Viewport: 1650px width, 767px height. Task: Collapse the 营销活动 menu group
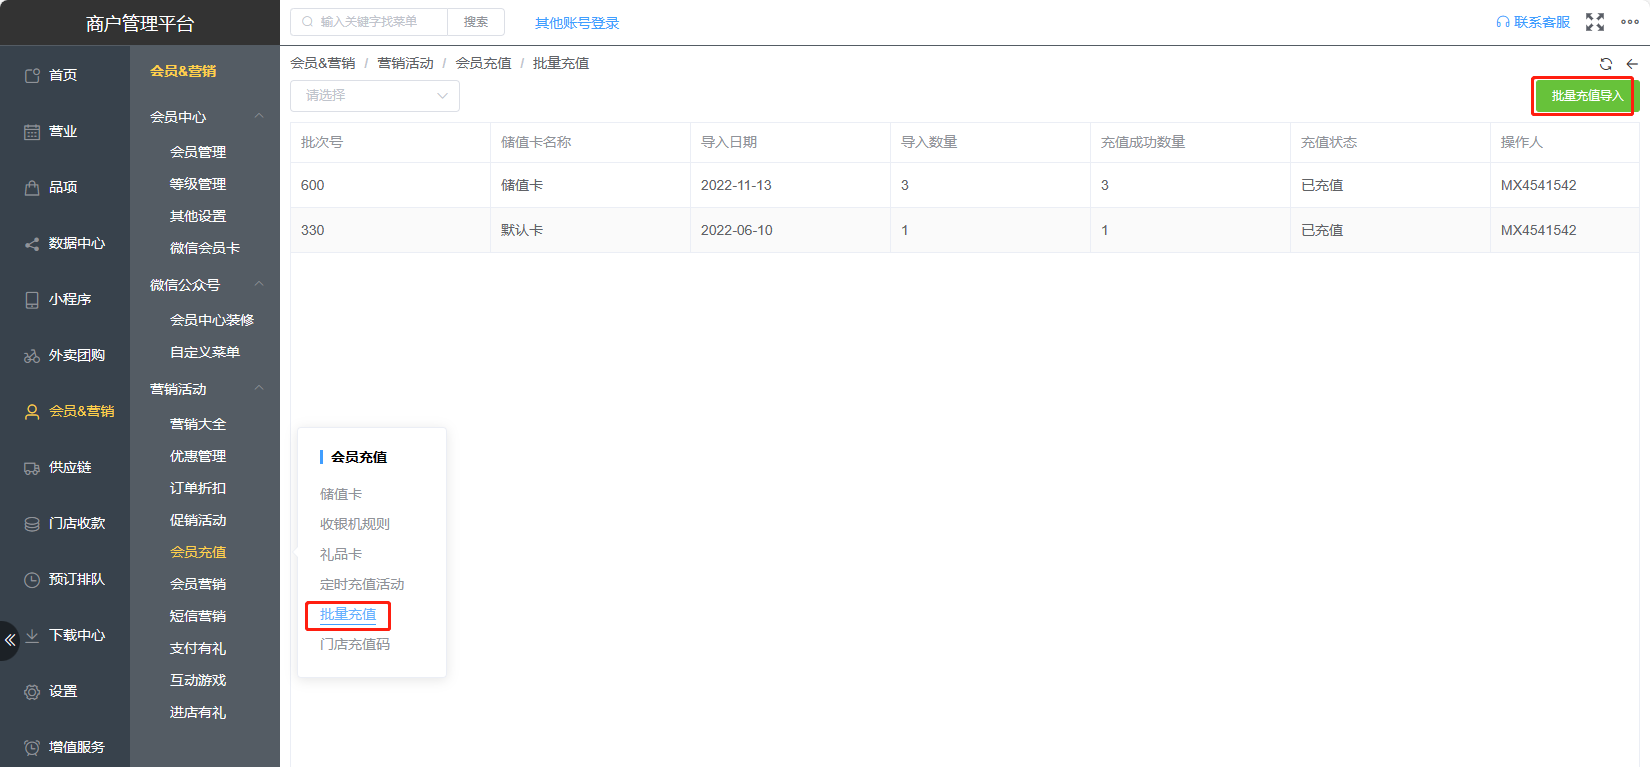pos(259,388)
